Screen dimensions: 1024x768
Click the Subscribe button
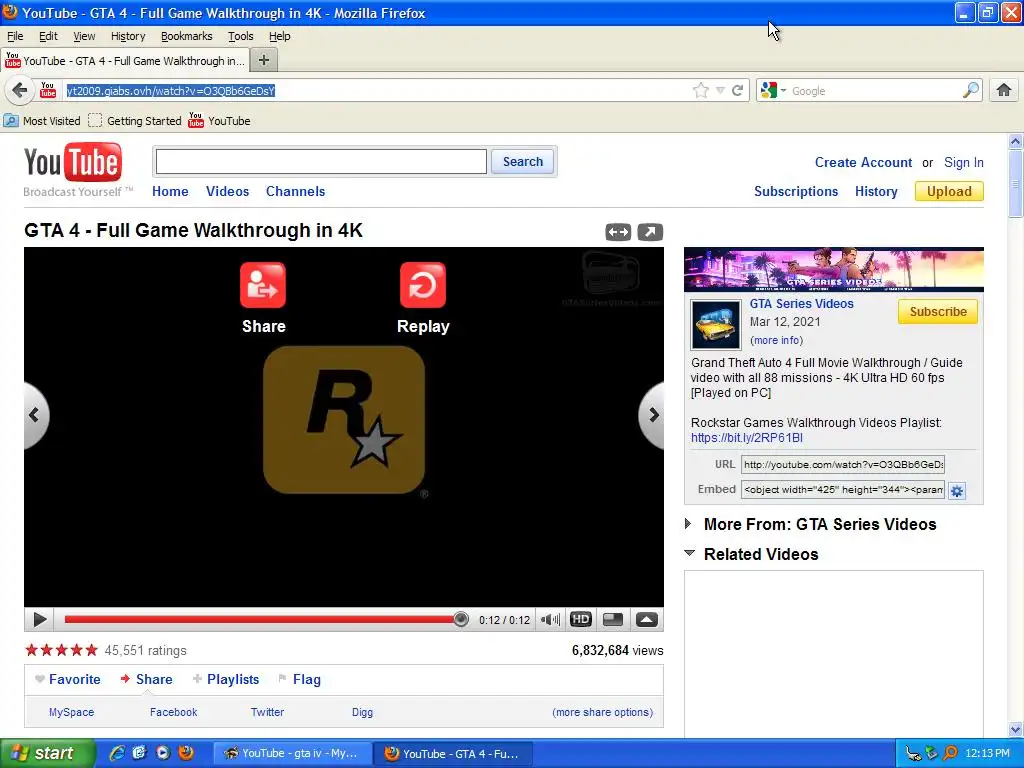coord(938,312)
